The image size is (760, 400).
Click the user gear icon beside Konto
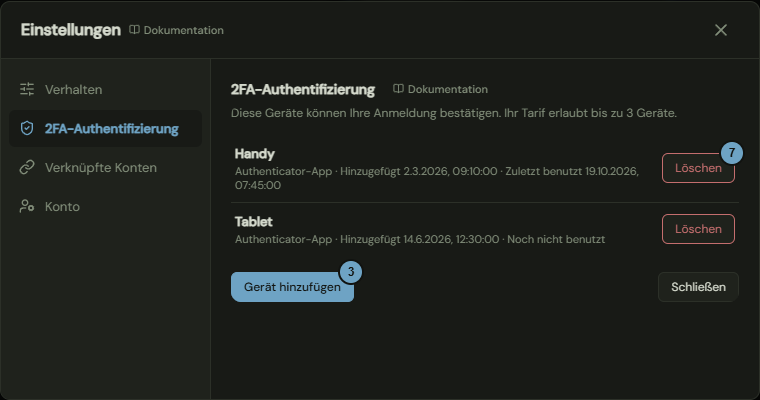[27, 206]
